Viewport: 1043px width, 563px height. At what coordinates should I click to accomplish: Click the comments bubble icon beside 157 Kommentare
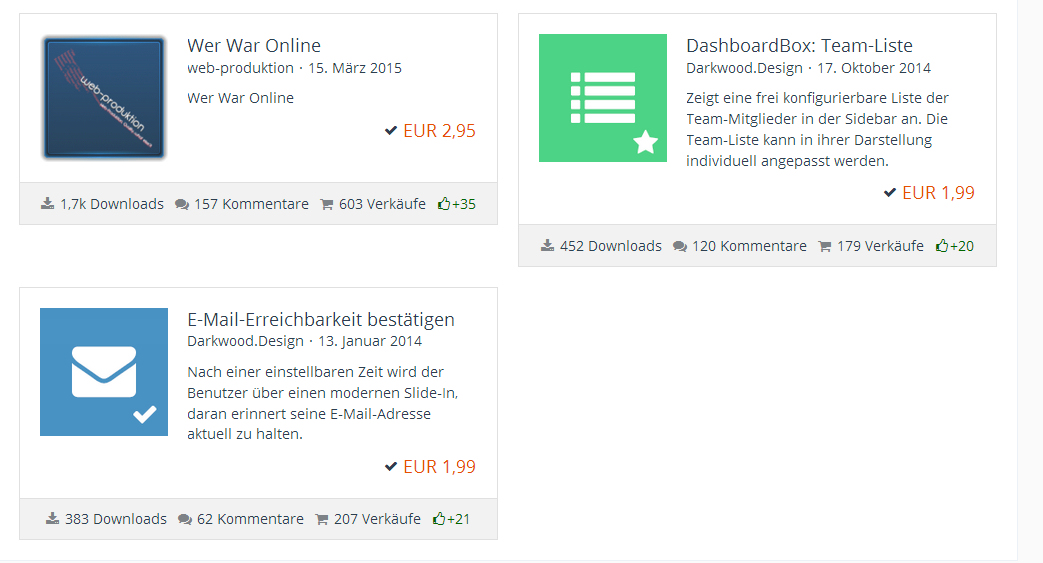(181, 204)
